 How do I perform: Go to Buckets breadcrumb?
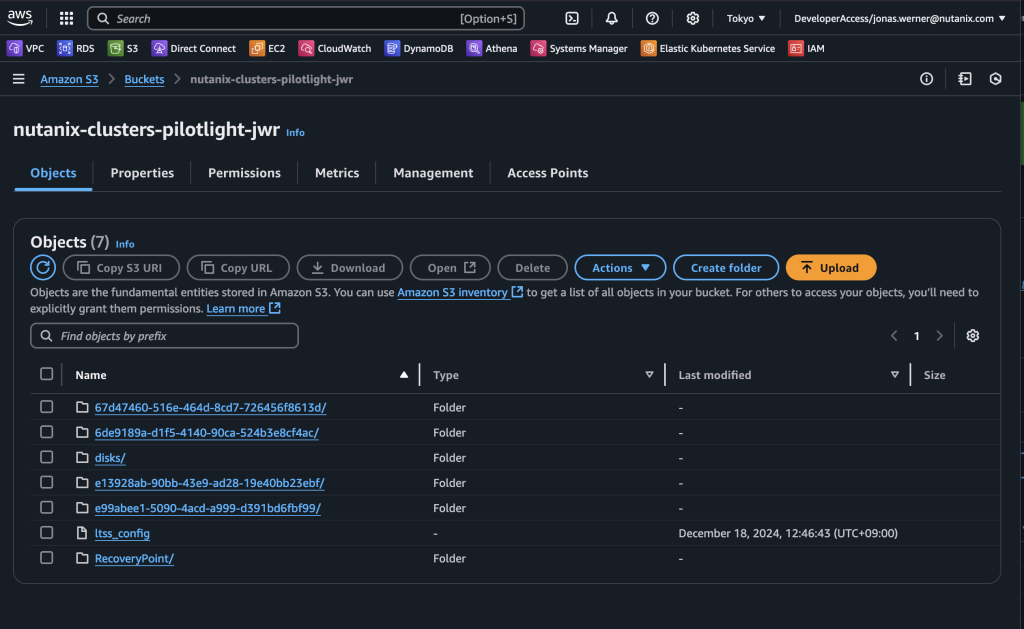[144, 79]
